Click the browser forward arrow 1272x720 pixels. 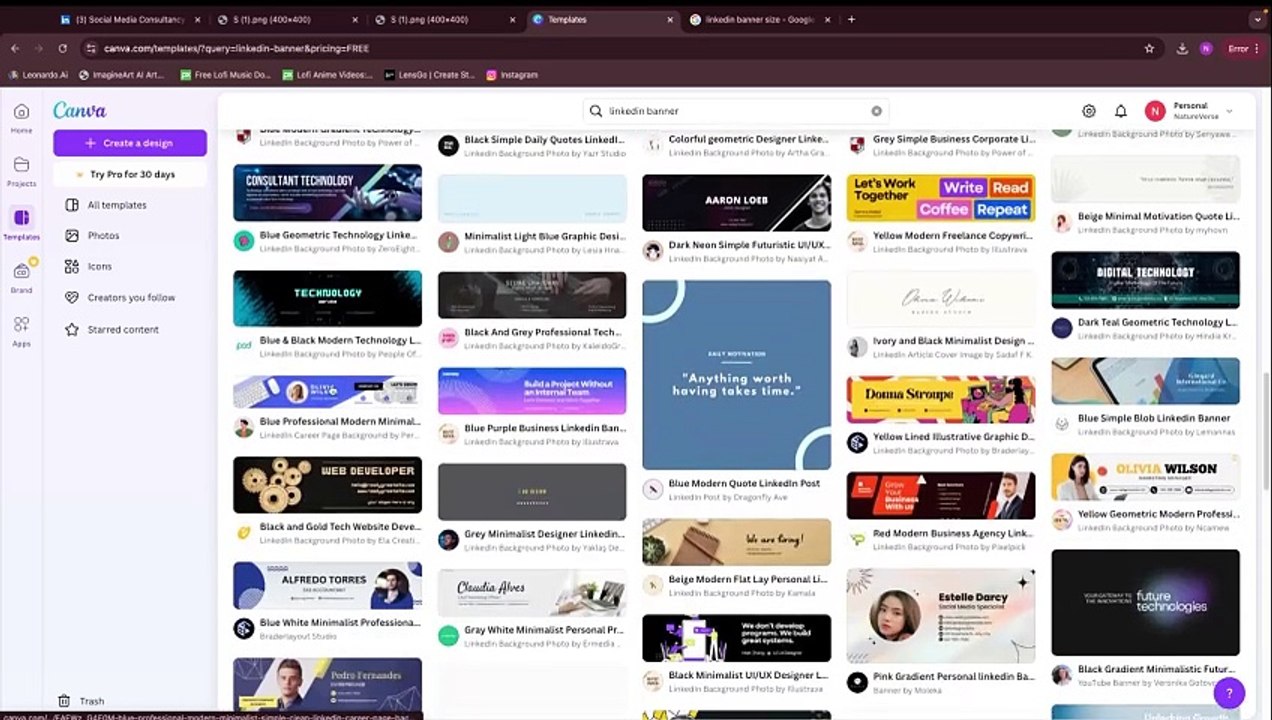pyautogui.click(x=38, y=48)
